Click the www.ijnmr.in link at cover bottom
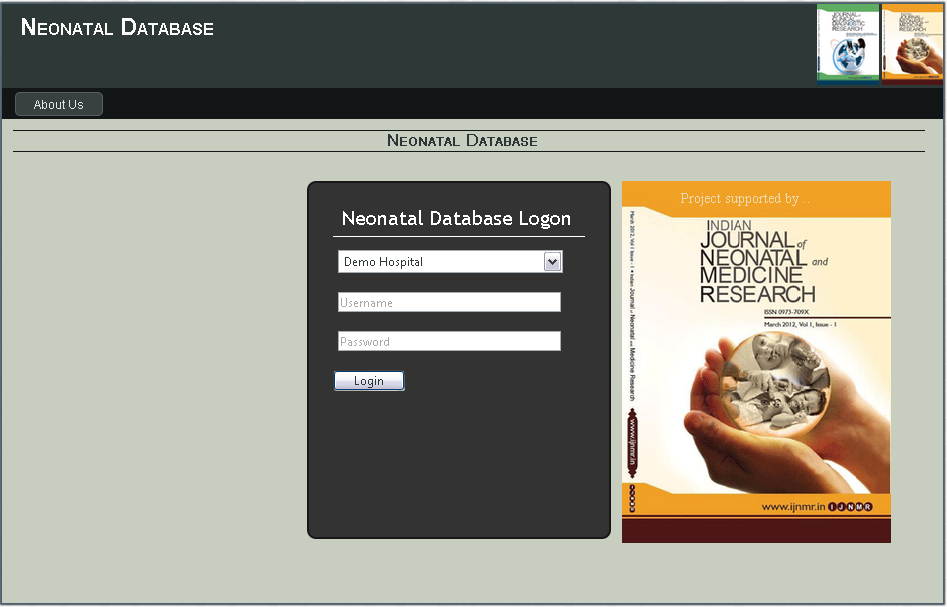 click(x=793, y=507)
